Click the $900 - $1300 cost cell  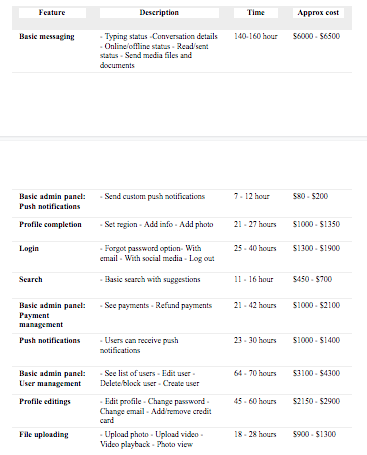(314, 434)
